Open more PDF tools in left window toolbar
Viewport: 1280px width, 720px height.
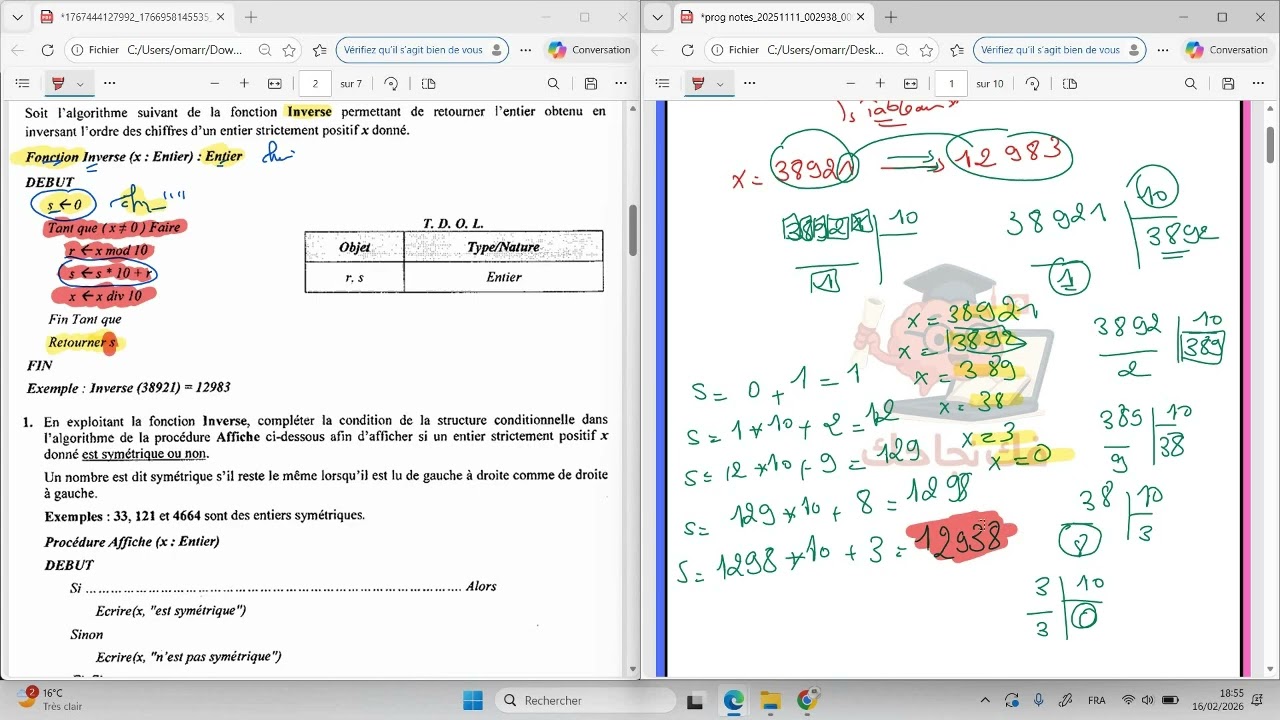coord(109,84)
